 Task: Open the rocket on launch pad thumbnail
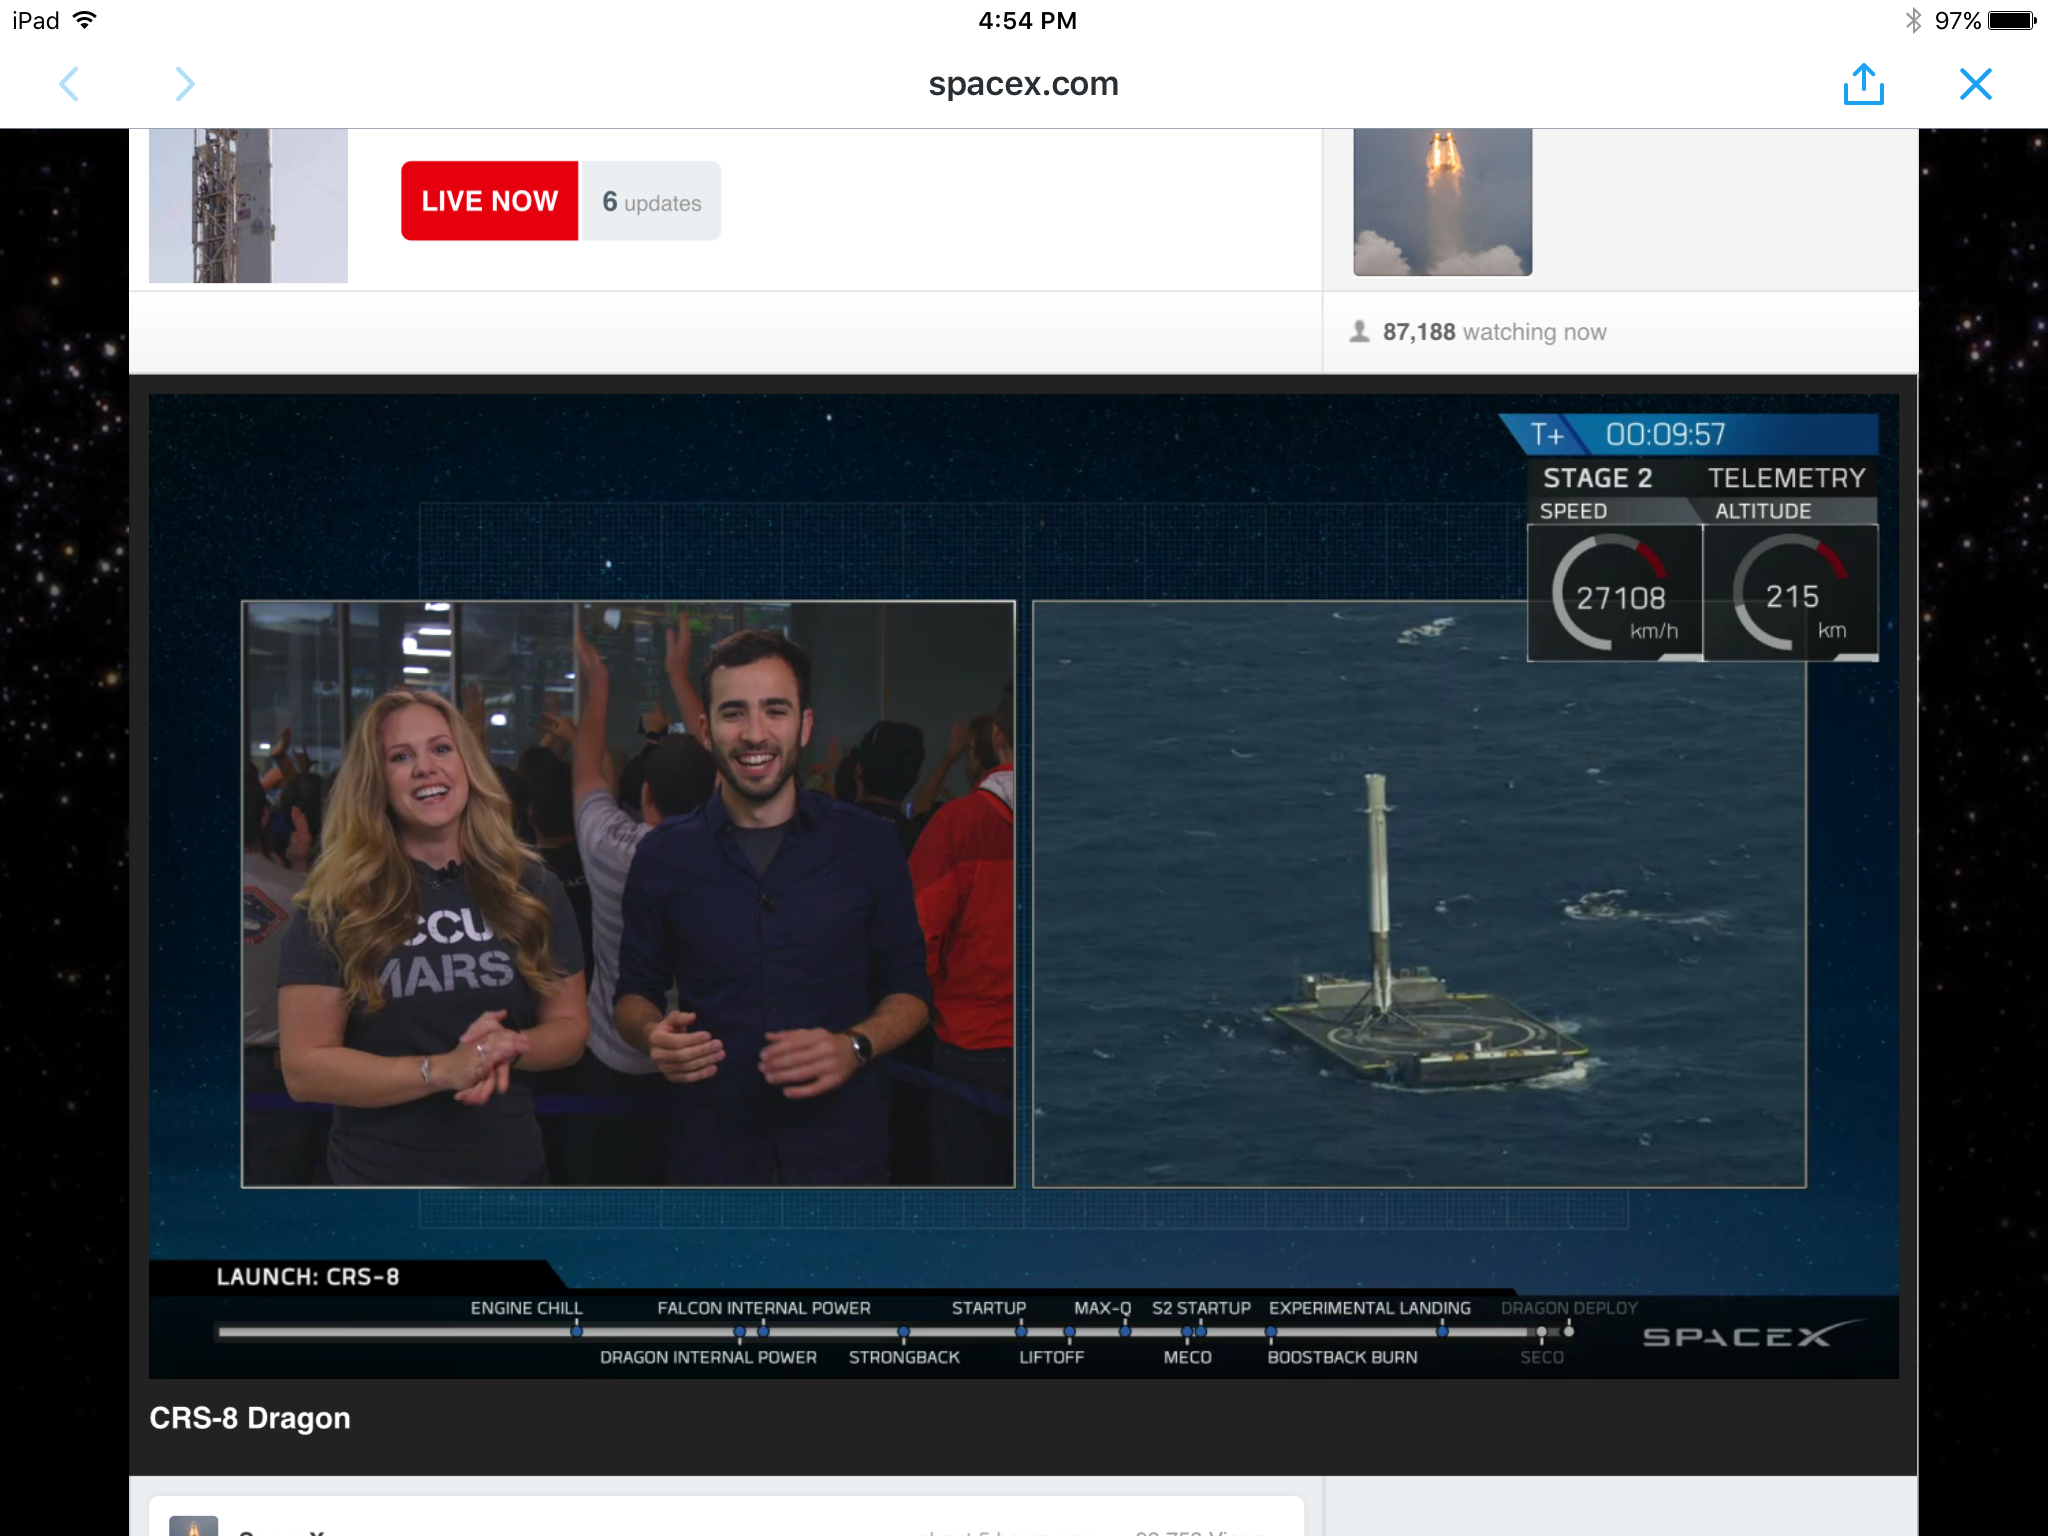(248, 205)
